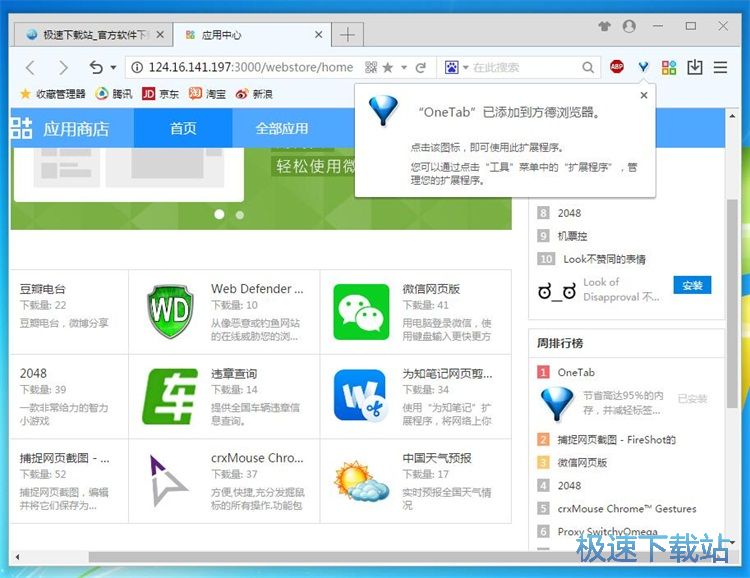Focus the address bar URL field
Screen dimensions: 750x578
click(x=251, y=67)
